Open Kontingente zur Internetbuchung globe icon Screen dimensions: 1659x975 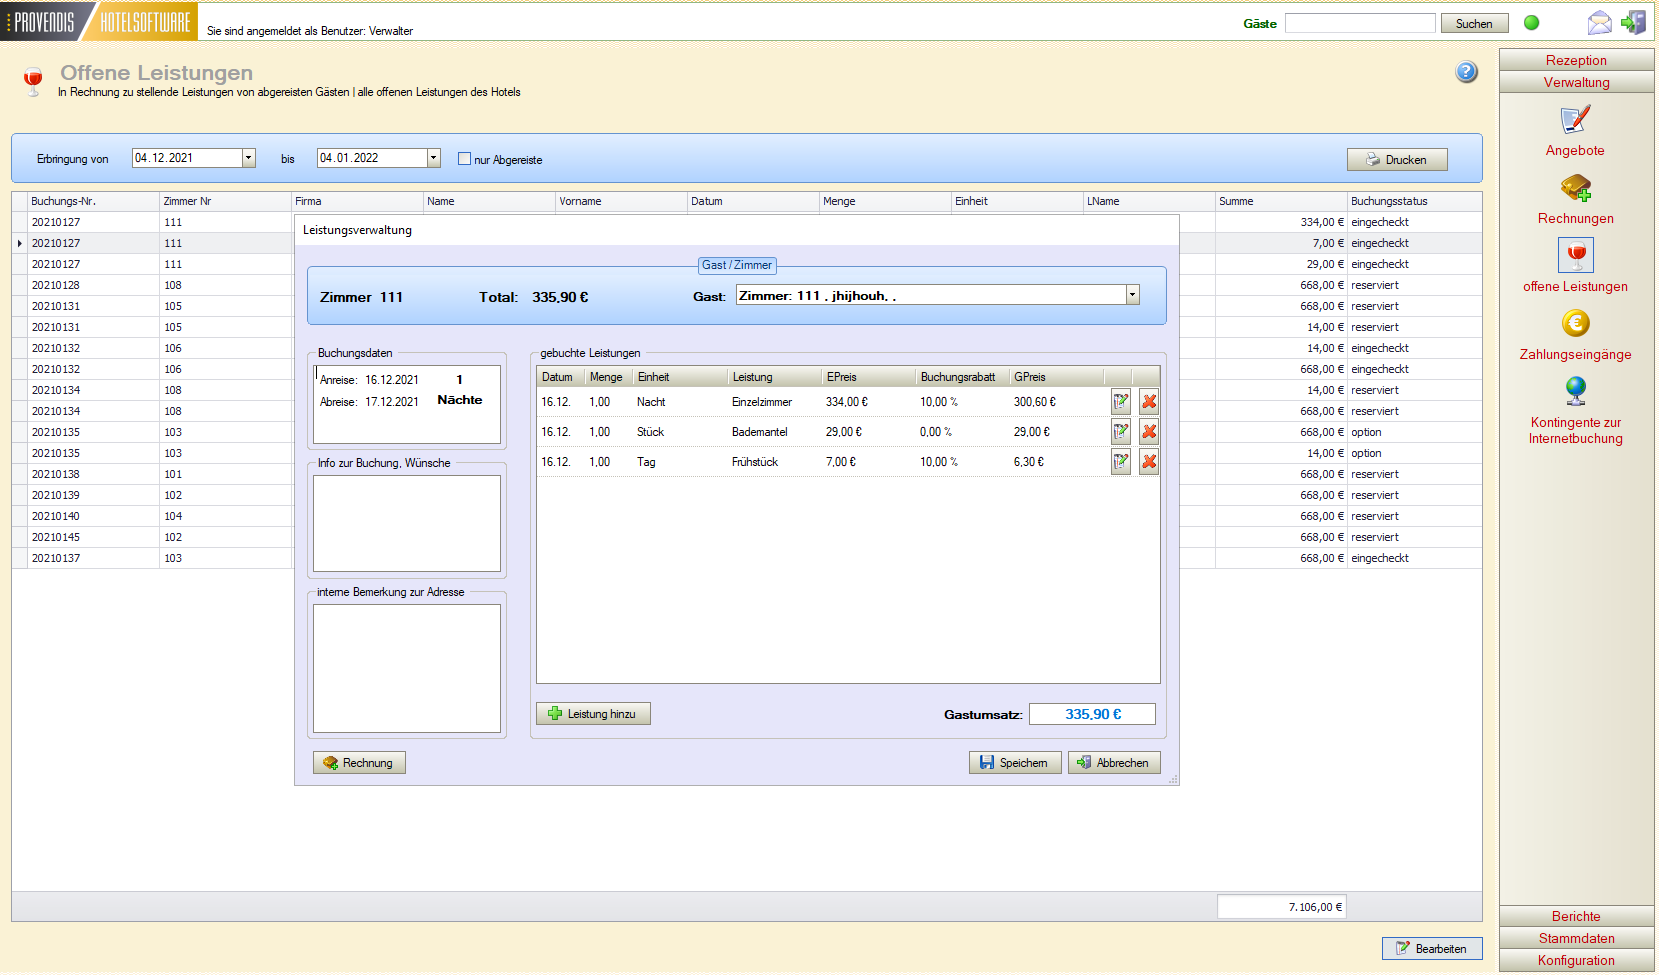coord(1575,390)
